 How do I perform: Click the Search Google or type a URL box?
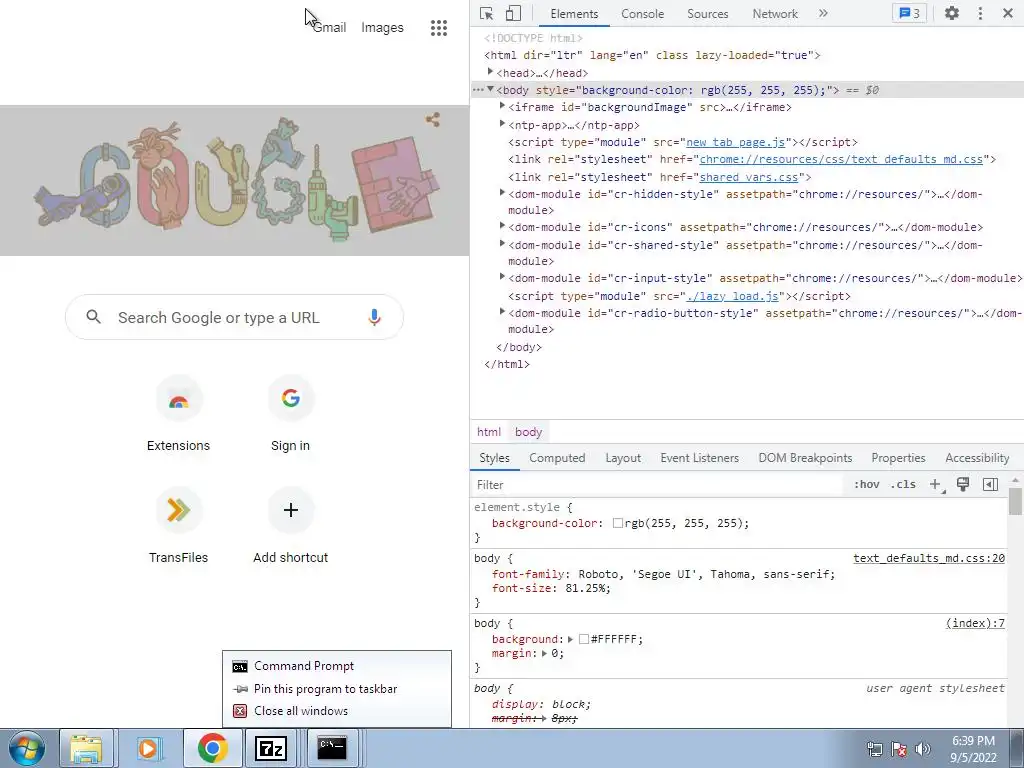(x=234, y=317)
